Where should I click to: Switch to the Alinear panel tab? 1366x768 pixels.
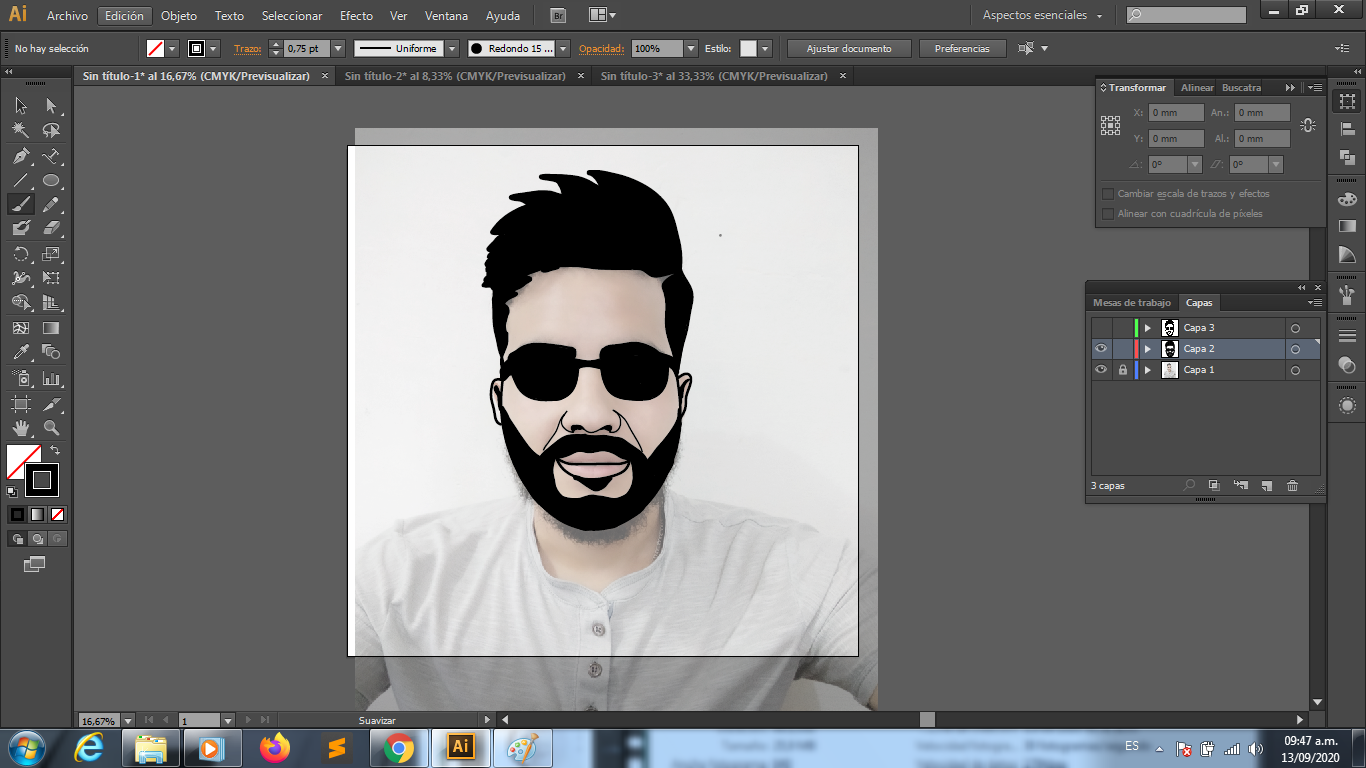(1197, 88)
